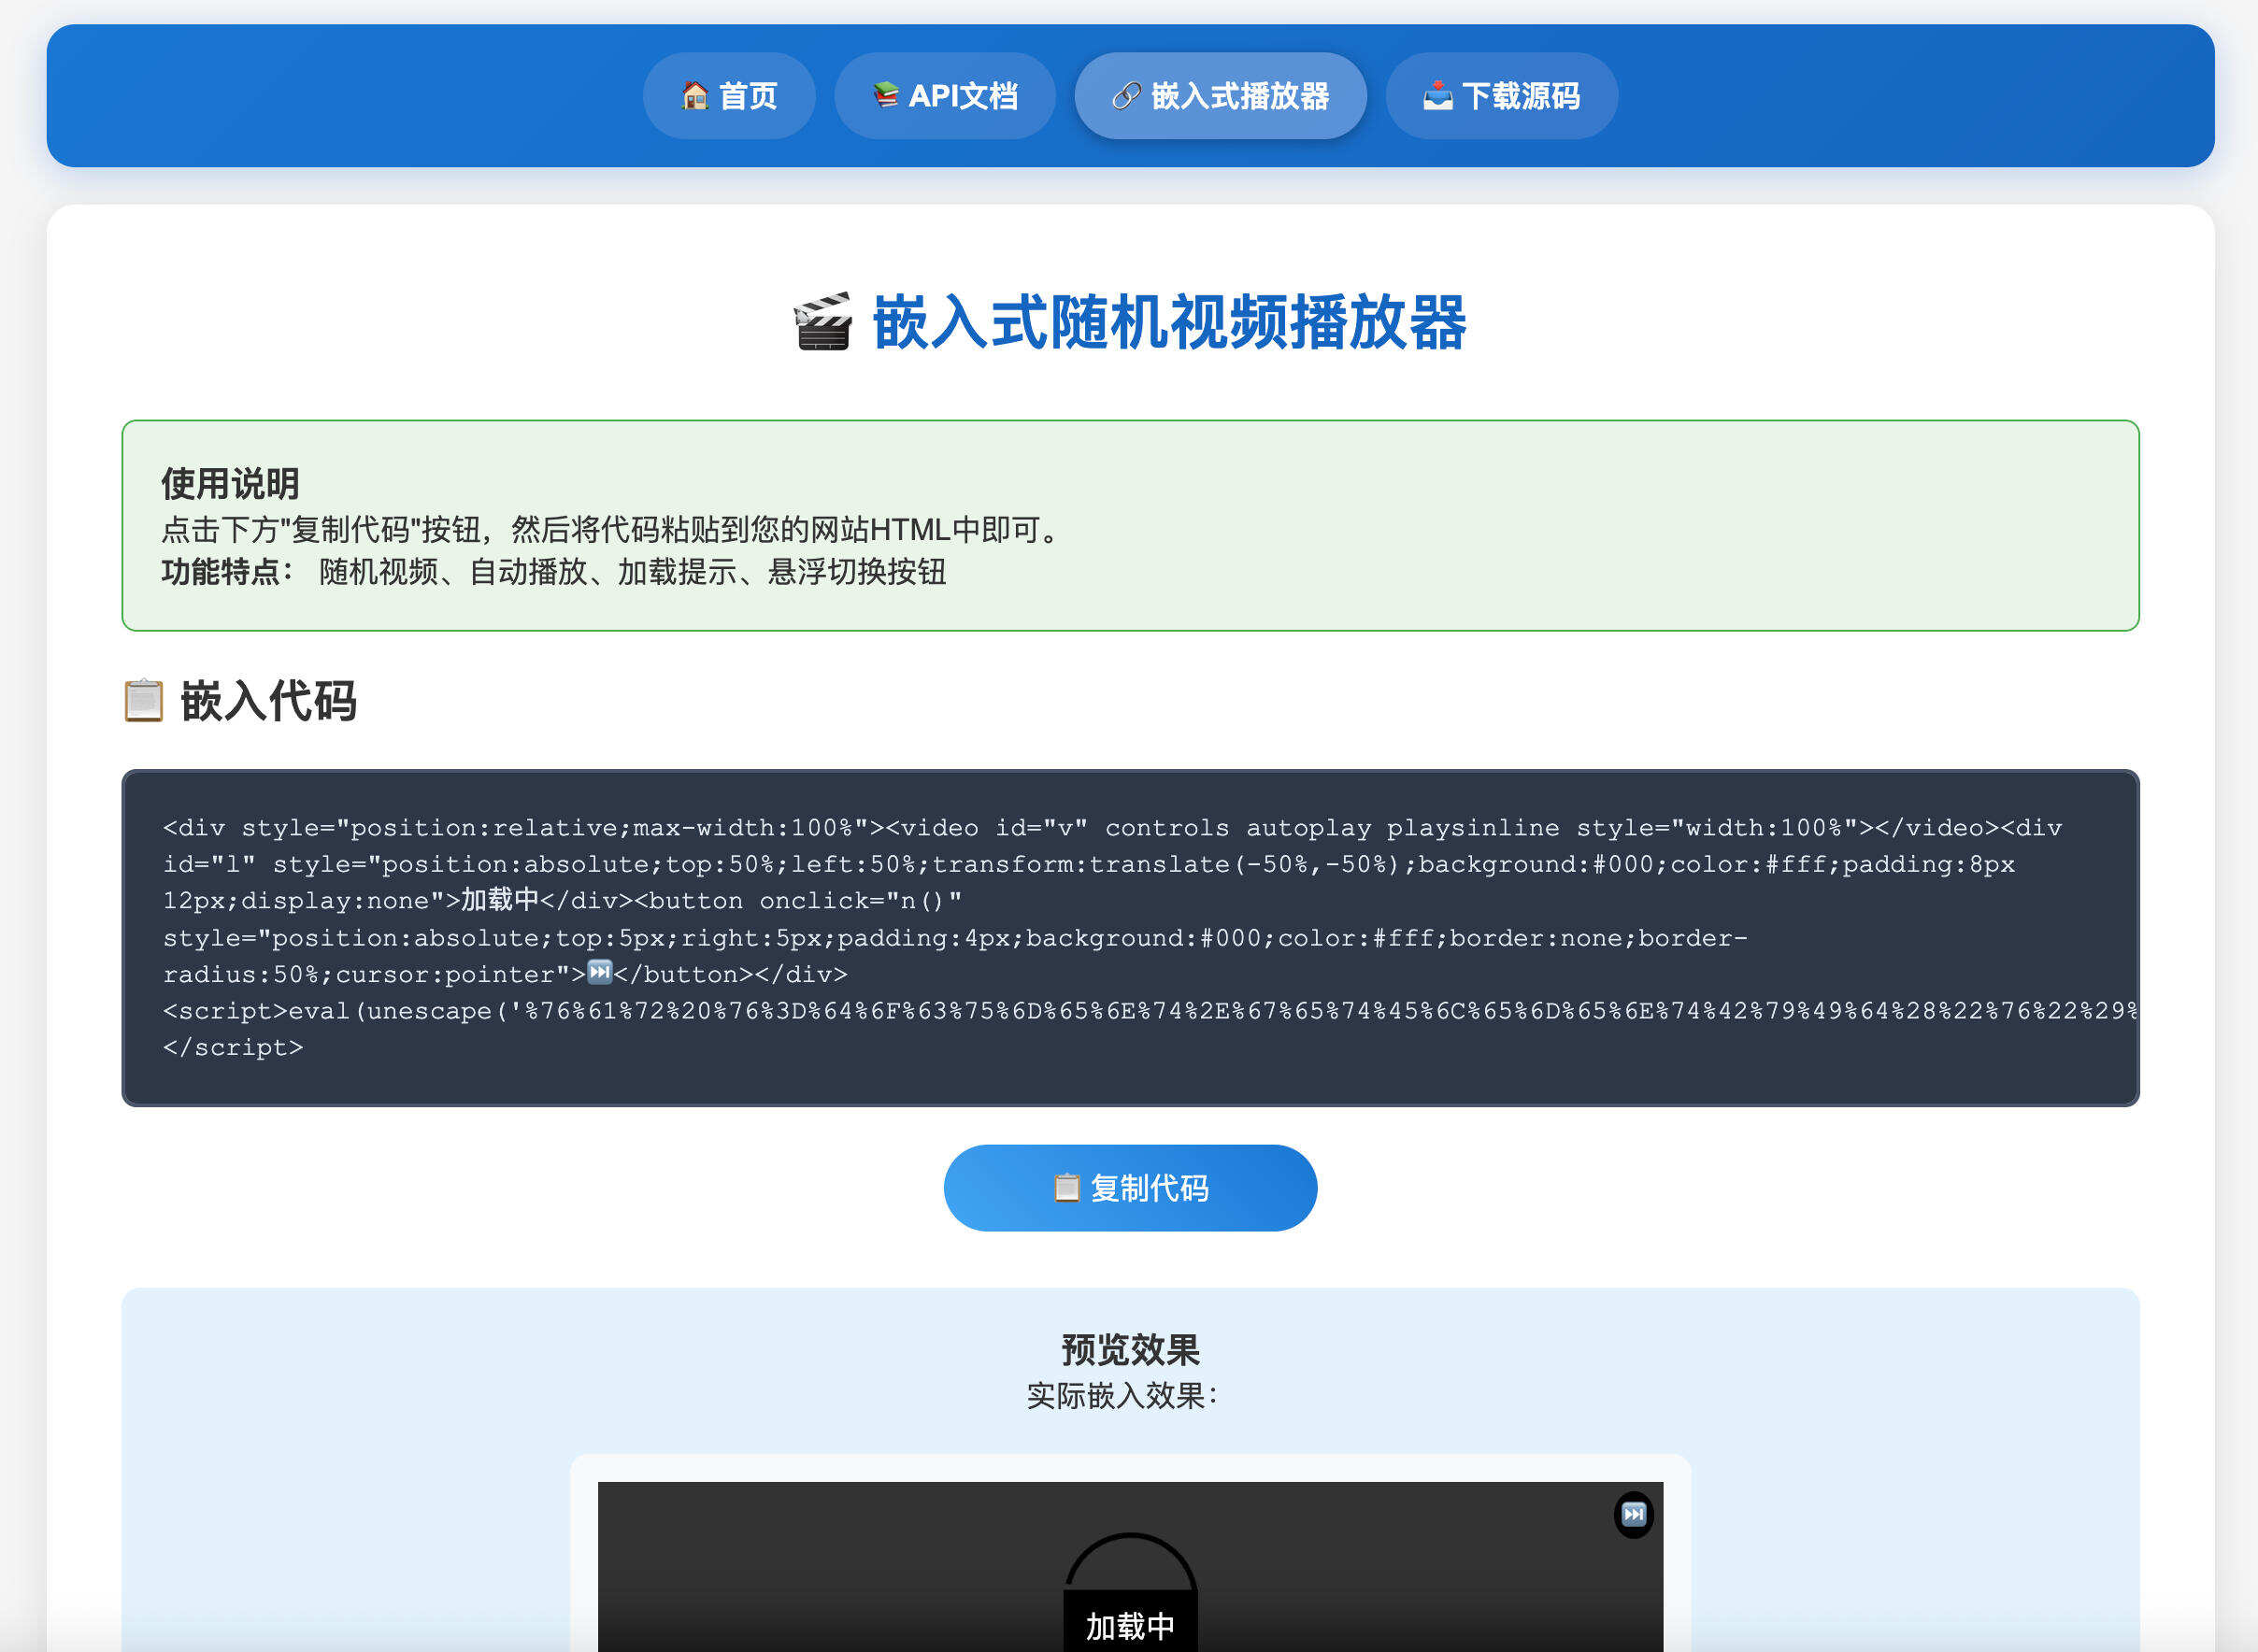
Task: Click the chain-link icon on 嵌入式播放器
Action: pyautogui.click(x=1125, y=95)
